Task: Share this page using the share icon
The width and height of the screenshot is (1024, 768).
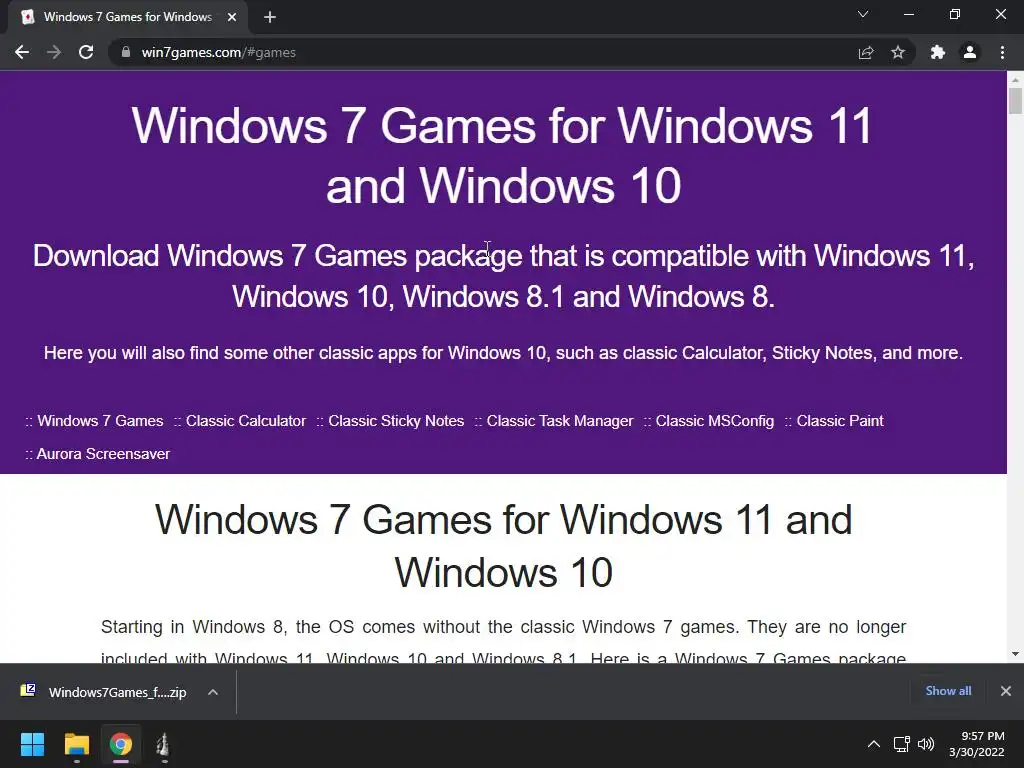Action: pyautogui.click(x=866, y=52)
